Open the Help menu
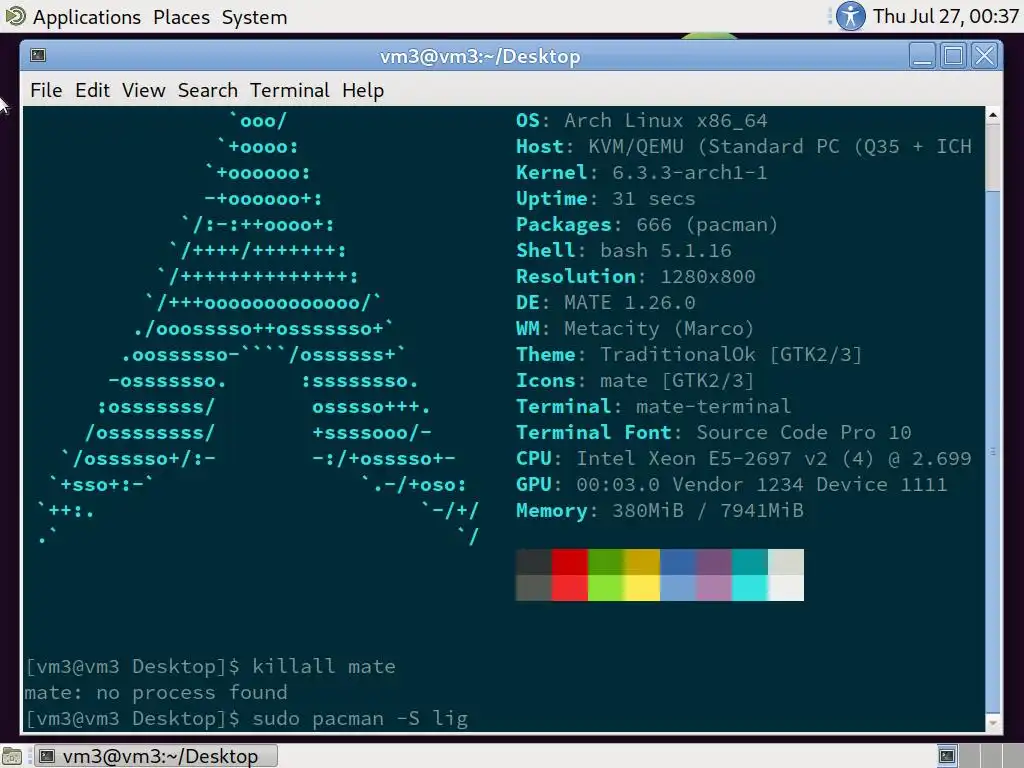The width and height of the screenshot is (1024, 768). click(363, 90)
